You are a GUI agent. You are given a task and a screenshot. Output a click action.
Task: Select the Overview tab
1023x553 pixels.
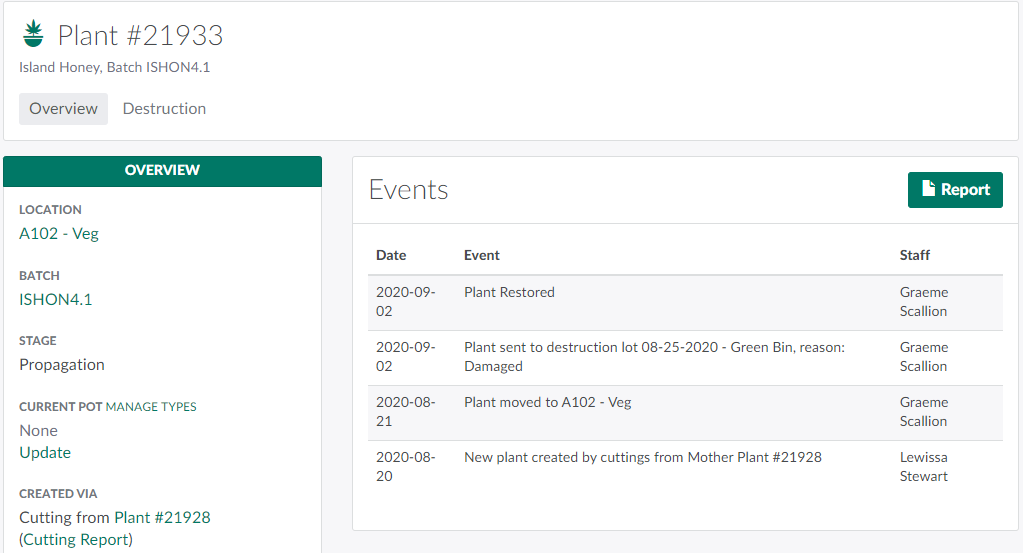(63, 108)
